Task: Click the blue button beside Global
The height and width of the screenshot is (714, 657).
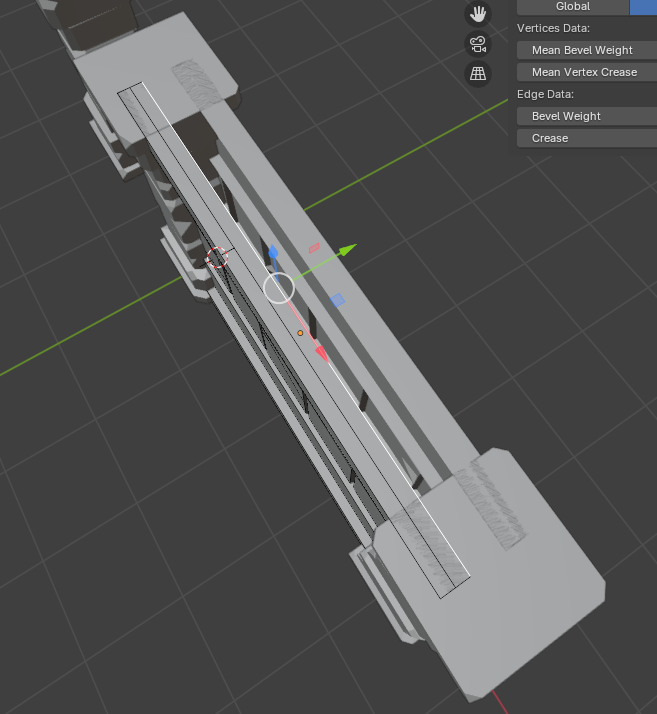Action: 643,7
